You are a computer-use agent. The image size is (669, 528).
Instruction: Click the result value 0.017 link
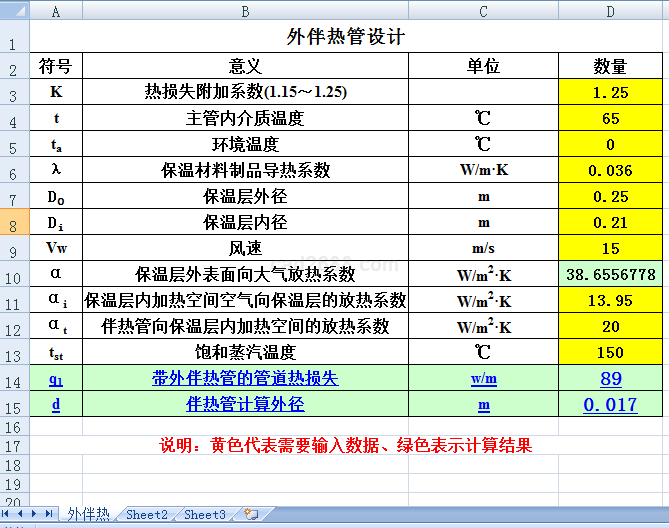pyautogui.click(x=610, y=405)
